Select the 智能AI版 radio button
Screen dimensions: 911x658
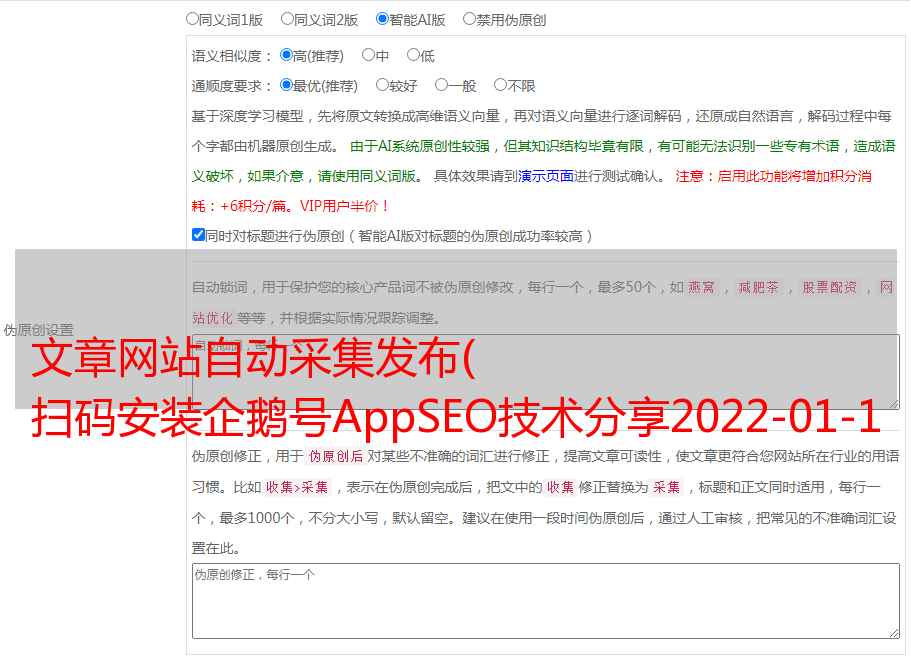382,18
